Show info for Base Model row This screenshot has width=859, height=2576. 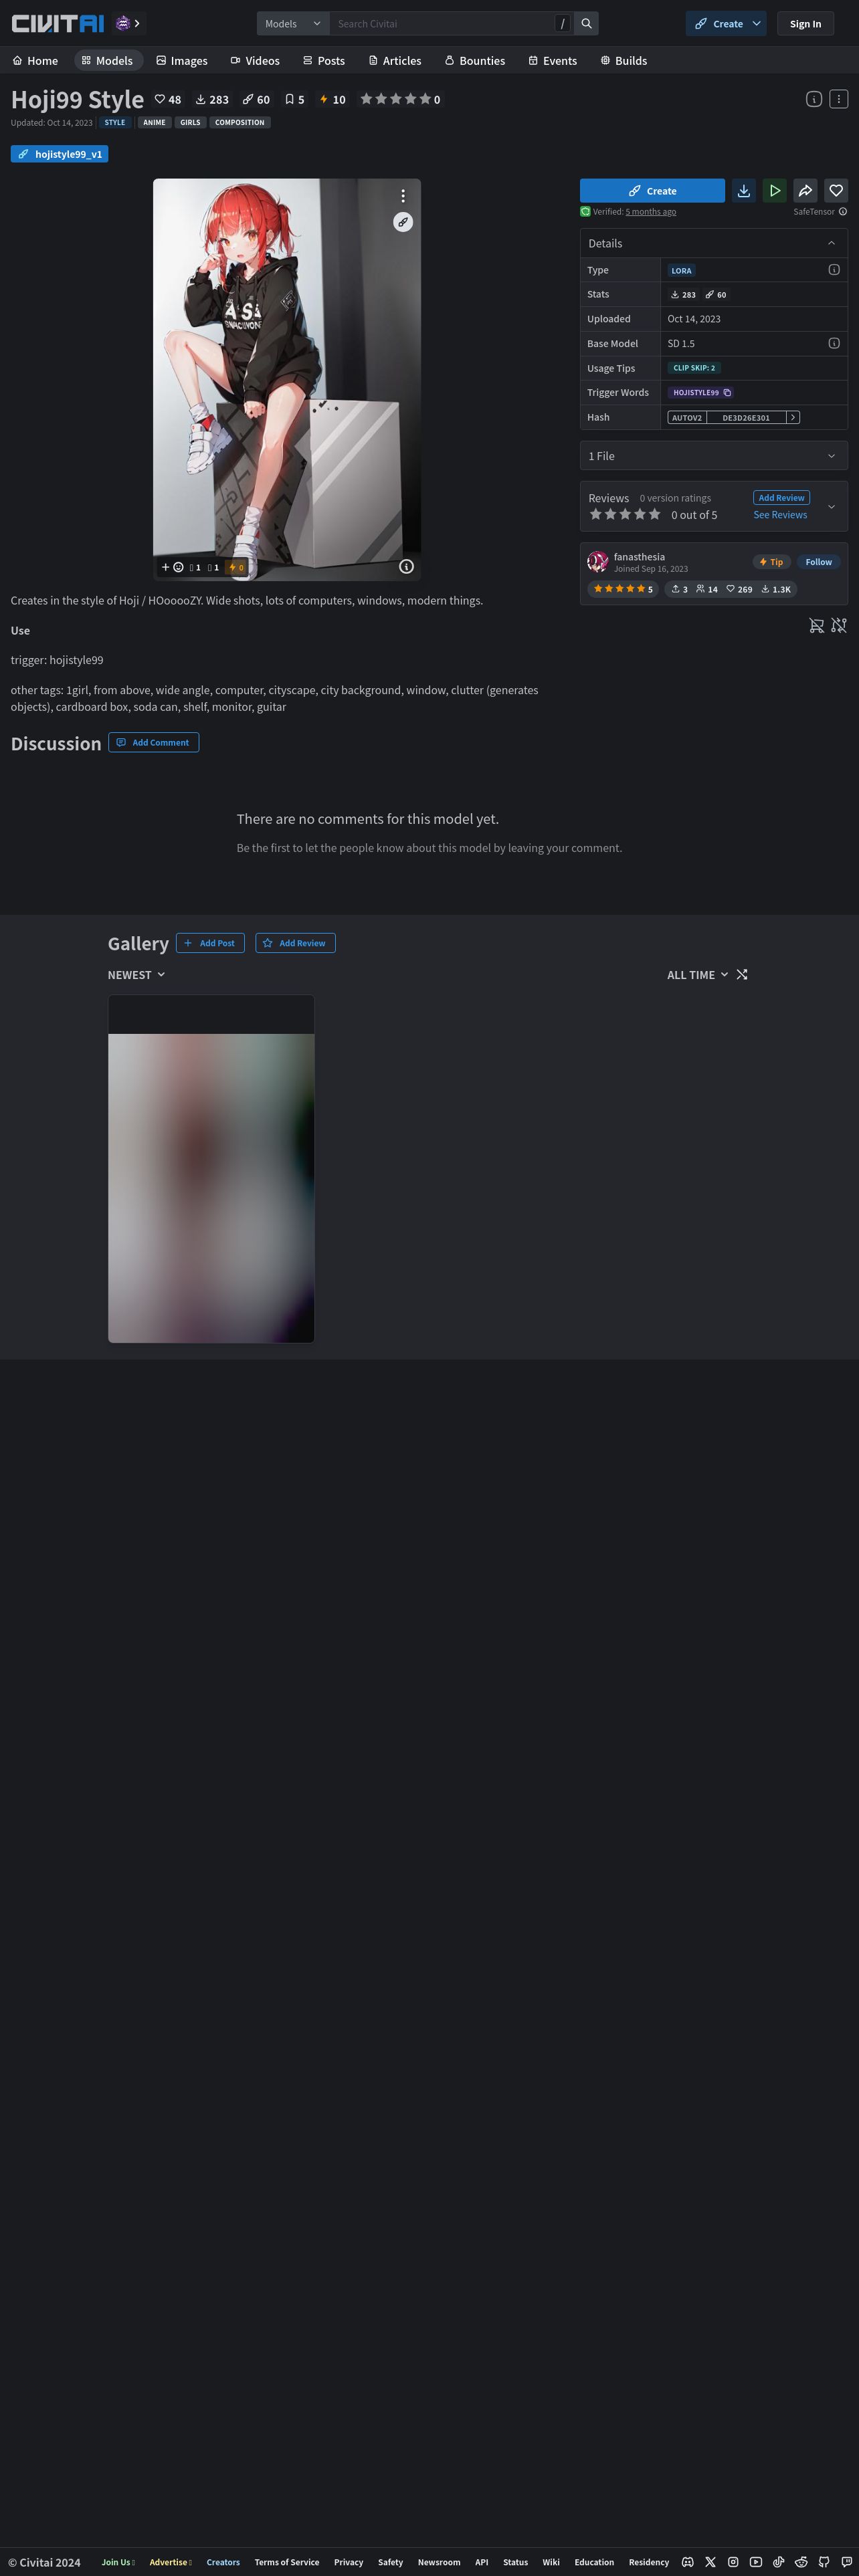coord(834,343)
